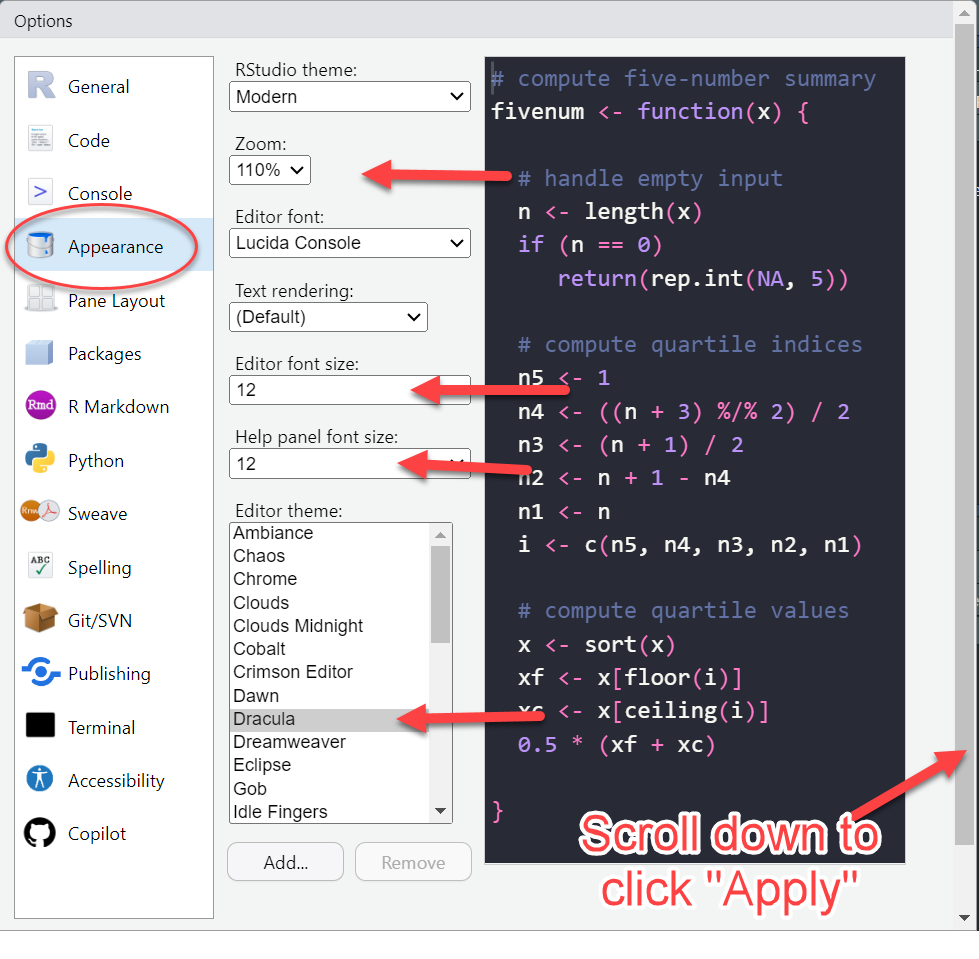
Task: Switch to the R Markdown section
Action: [118, 407]
